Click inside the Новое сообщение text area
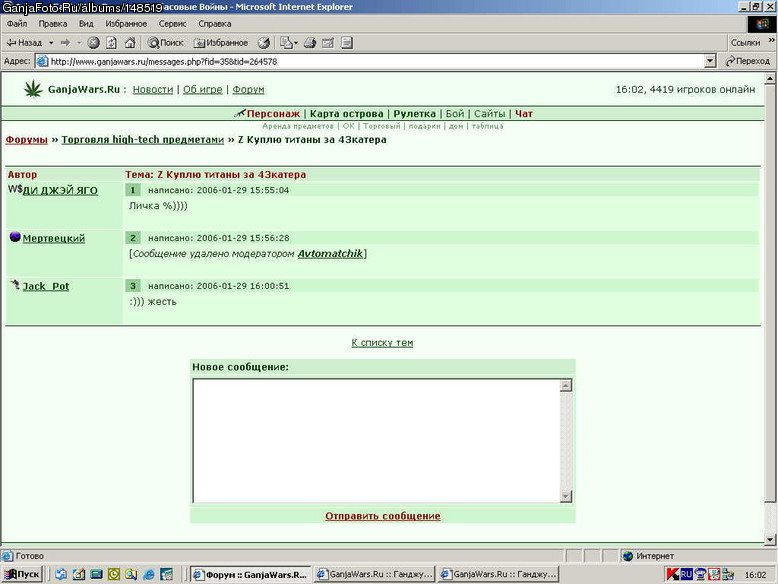Image resolution: width=778 pixels, height=584 pixels. 376,441
